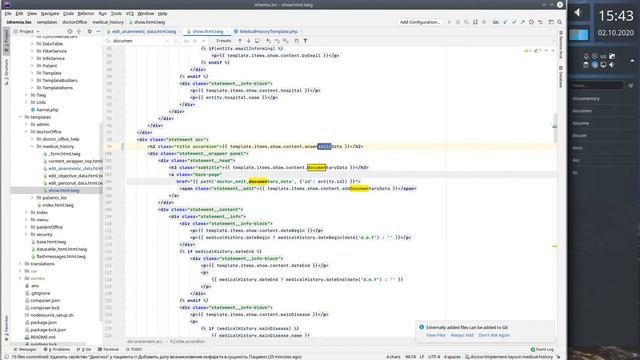Open Project panel settings gear
Image resolution: width=640 pixels, height=360 pixels.
point(89,31)
